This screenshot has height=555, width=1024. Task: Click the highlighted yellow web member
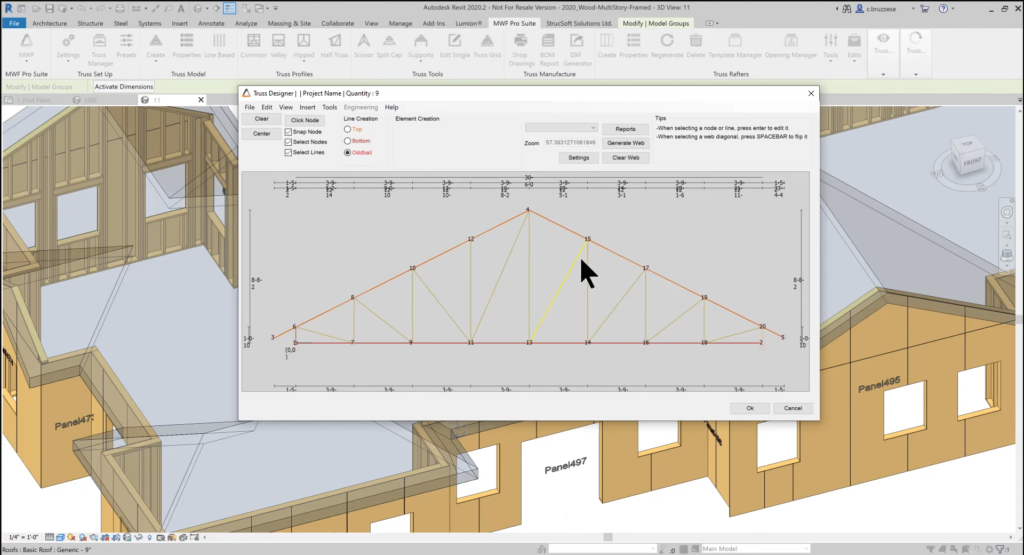point(557,293)
